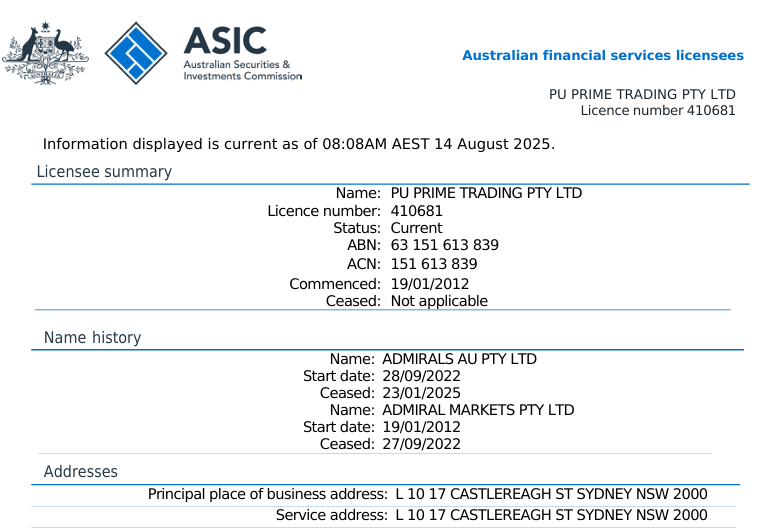
Task: Click the information current-as-of timestamp line
Action: coord(298,144)
